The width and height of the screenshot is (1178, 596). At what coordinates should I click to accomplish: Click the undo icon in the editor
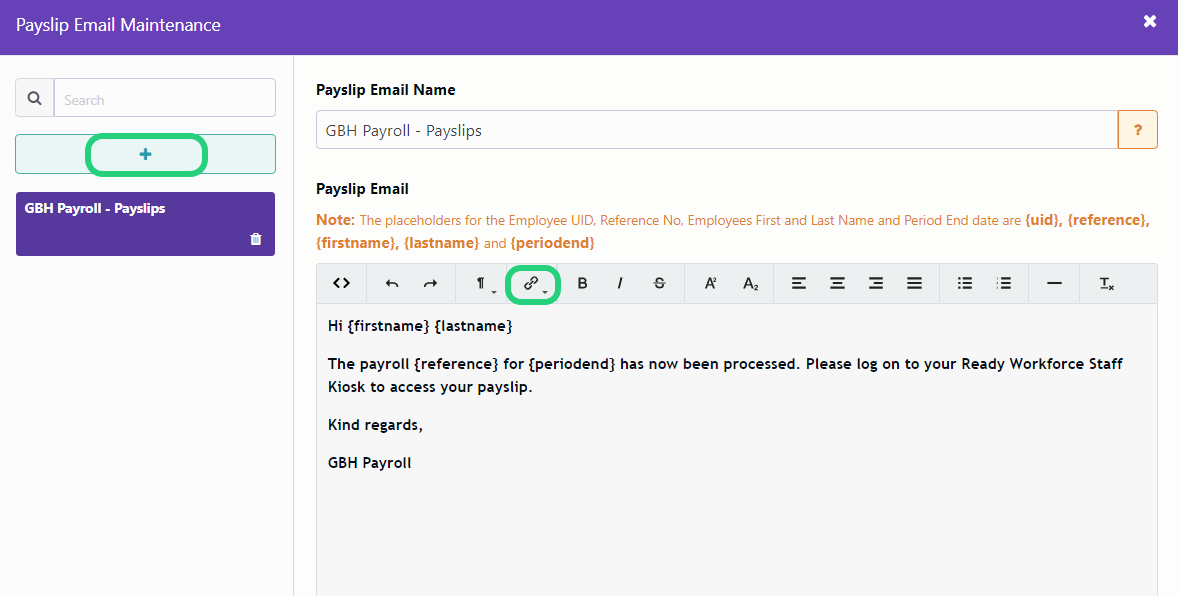pos(391,283)
